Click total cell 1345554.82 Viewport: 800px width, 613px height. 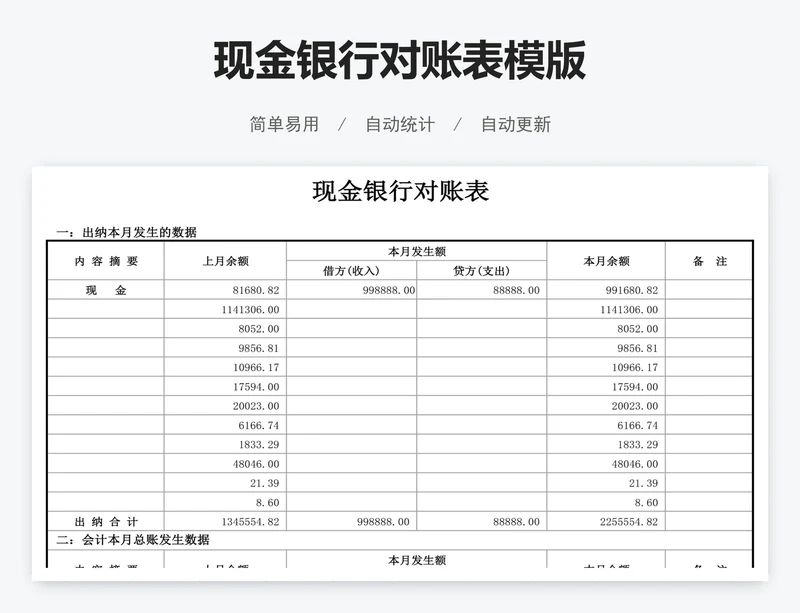click(x=226, y=522)
